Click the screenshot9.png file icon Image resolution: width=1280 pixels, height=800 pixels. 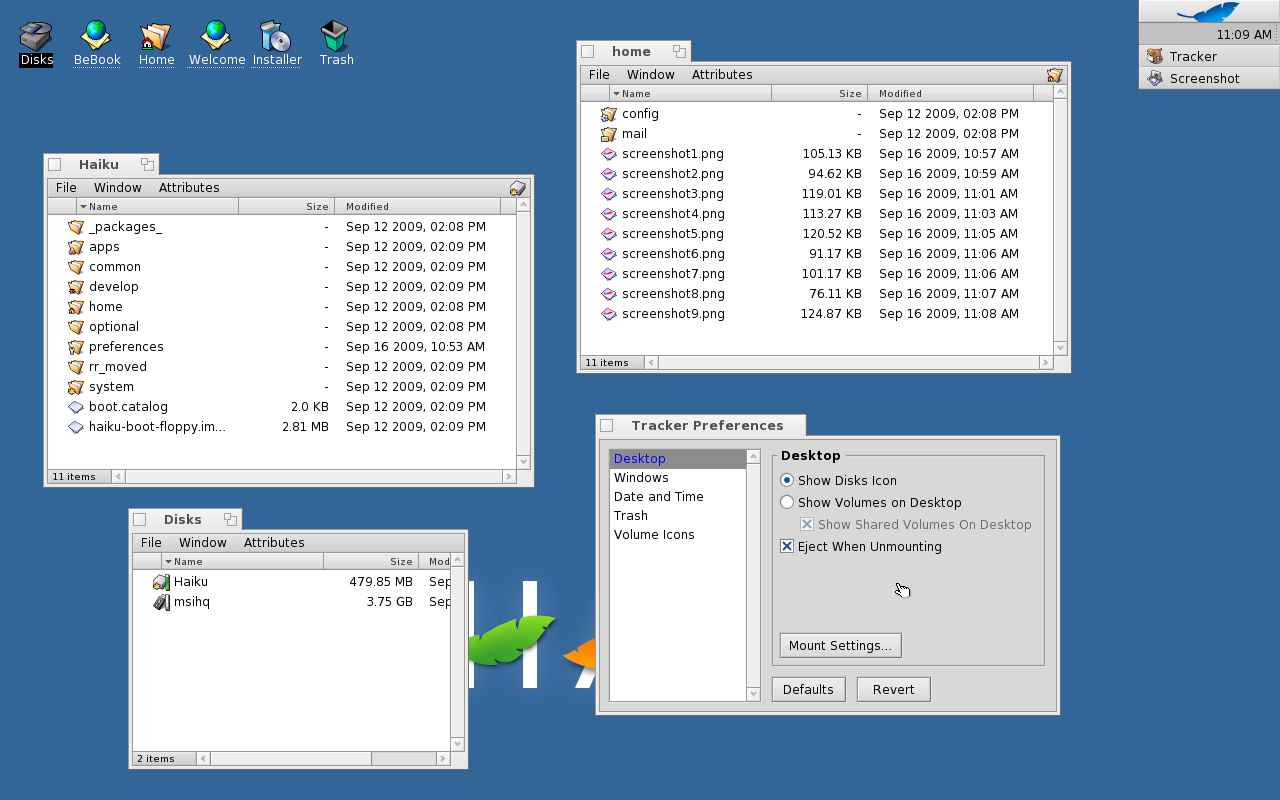(609, 314)
